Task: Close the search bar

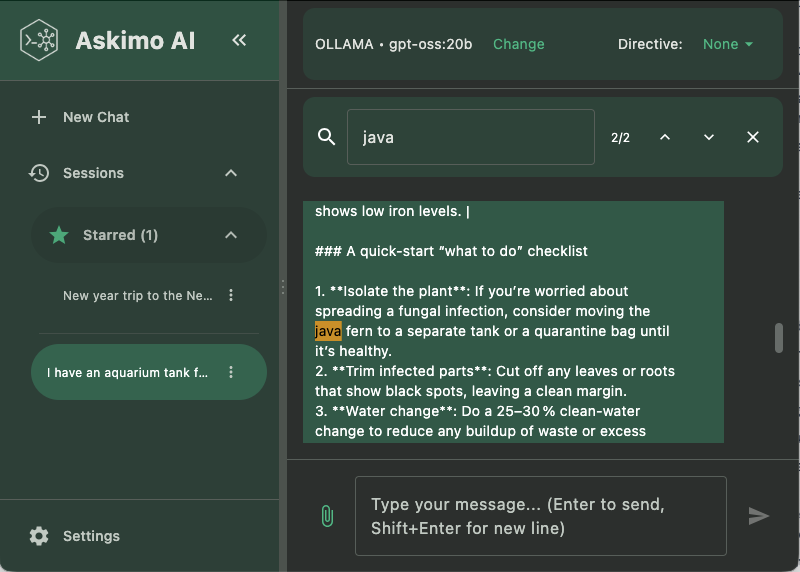Action: (753, 137)
